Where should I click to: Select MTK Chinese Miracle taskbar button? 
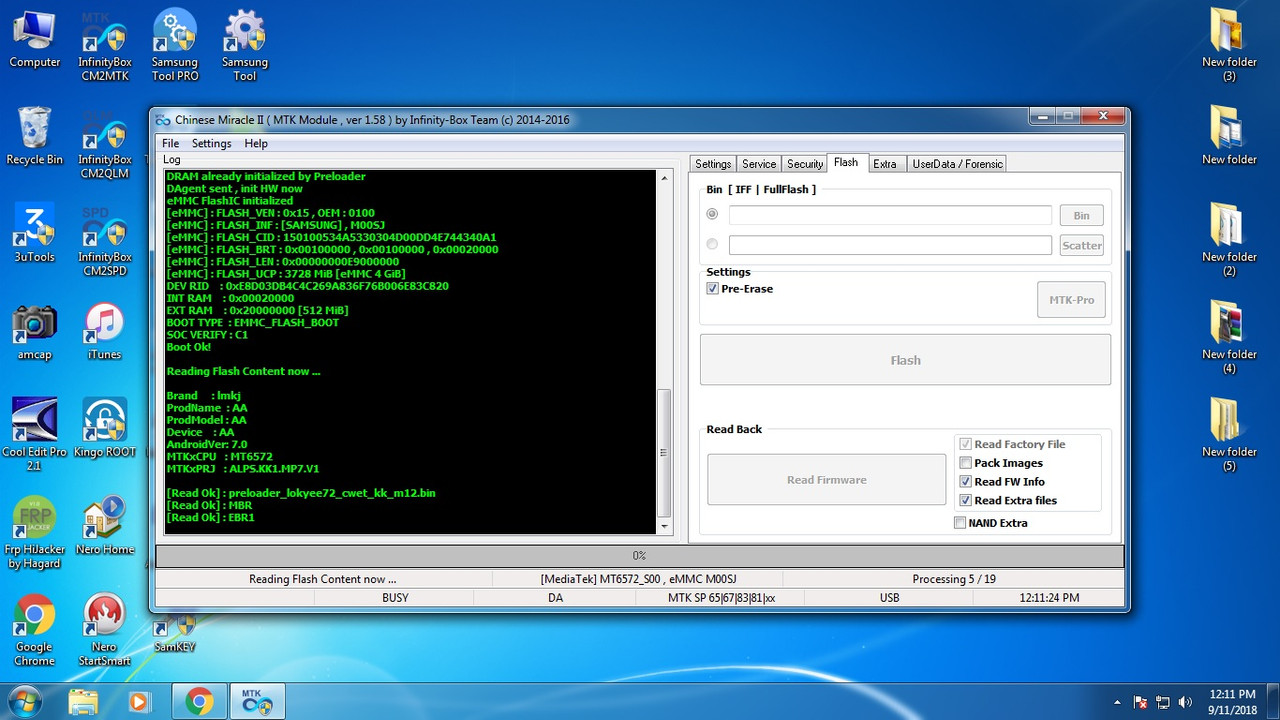[x=258, y=702]
